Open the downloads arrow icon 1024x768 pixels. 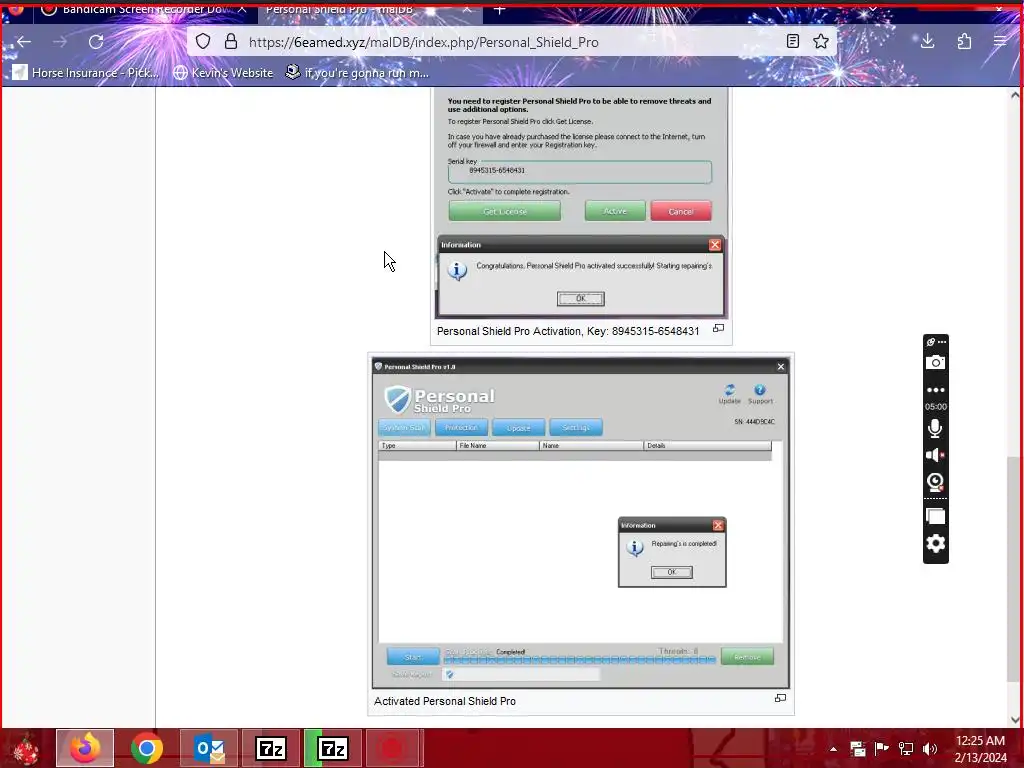coord(927,42)
